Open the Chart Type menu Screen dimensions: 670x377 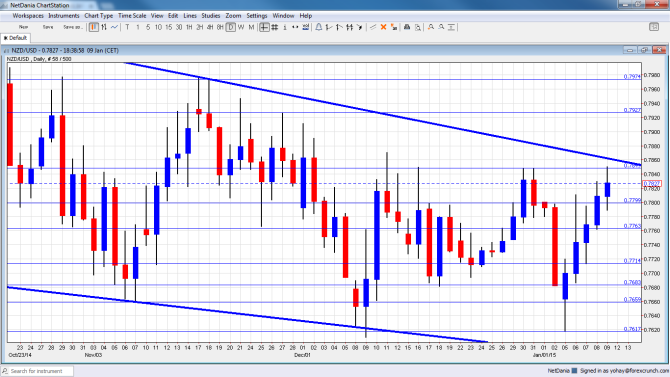click(x=99, y=15)
